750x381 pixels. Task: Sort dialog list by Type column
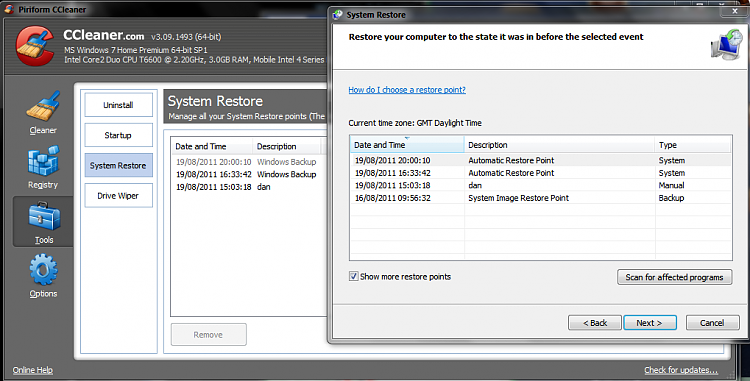693,145
